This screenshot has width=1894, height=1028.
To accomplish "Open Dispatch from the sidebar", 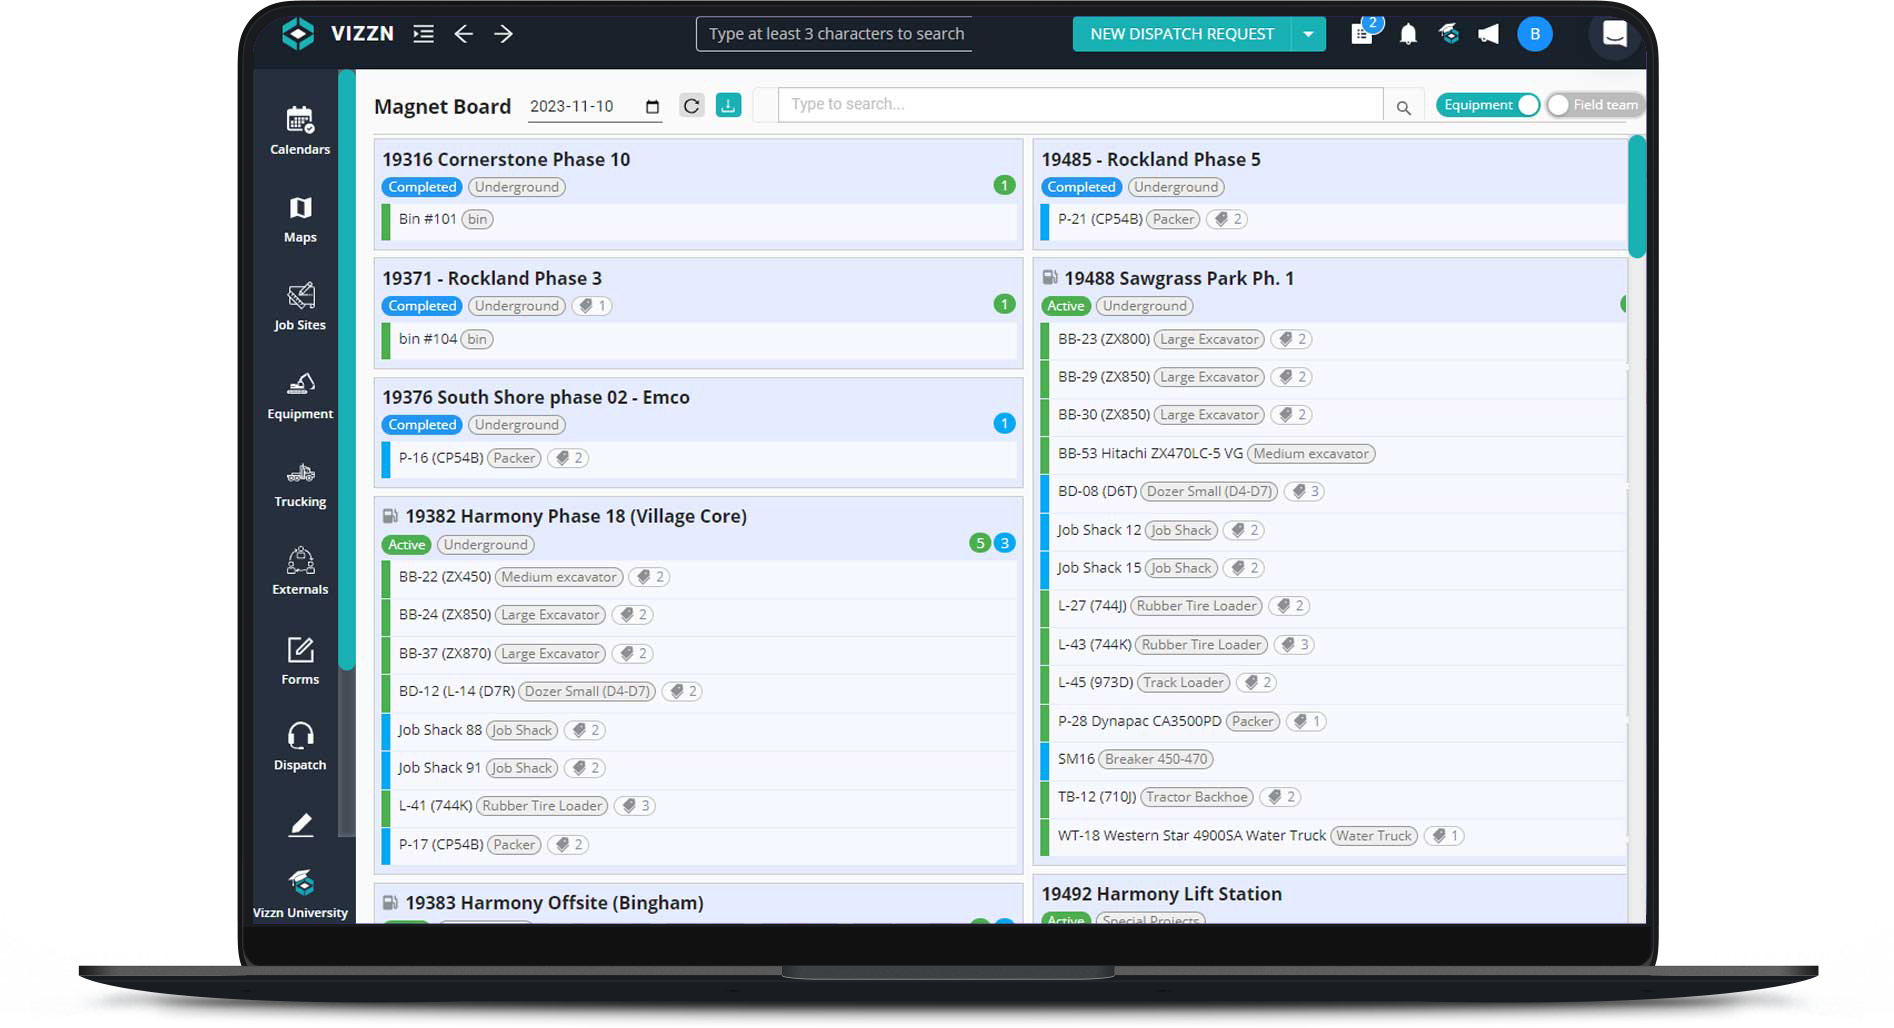I will coord(299,746).
